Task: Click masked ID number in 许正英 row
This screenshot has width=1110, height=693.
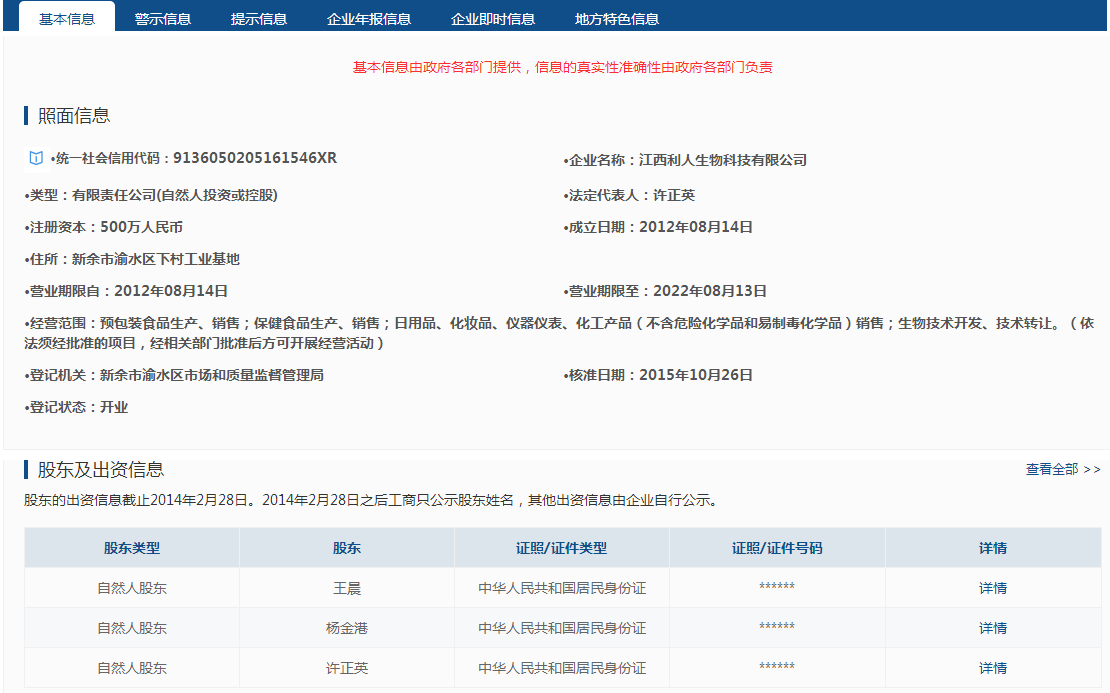Action: (777, 665)
